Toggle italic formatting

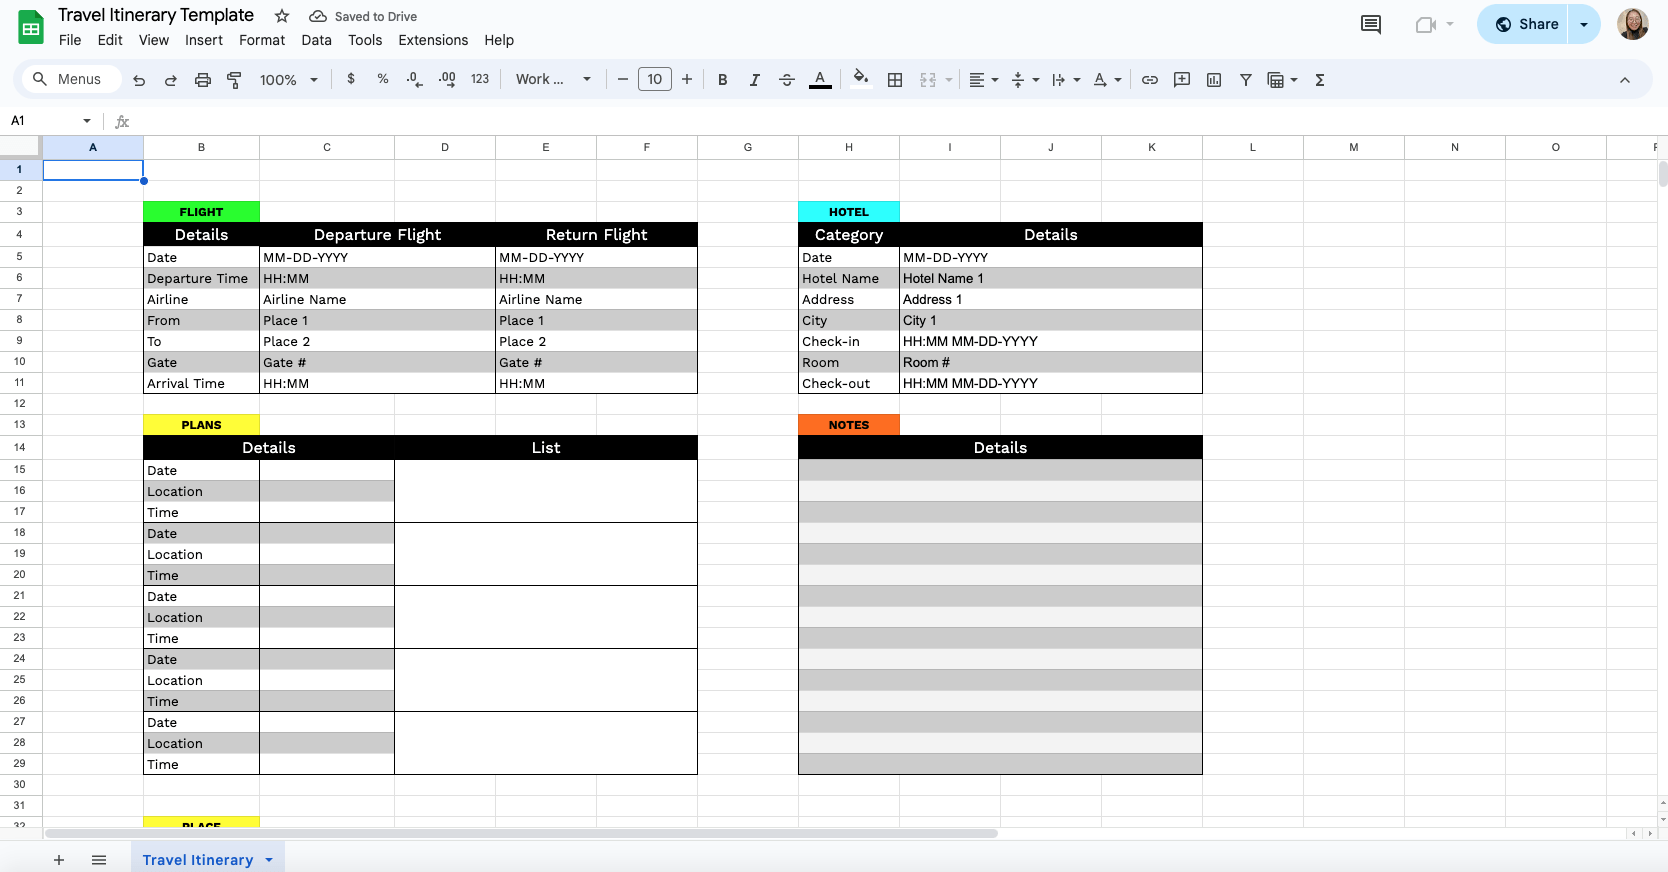[755, 80]
